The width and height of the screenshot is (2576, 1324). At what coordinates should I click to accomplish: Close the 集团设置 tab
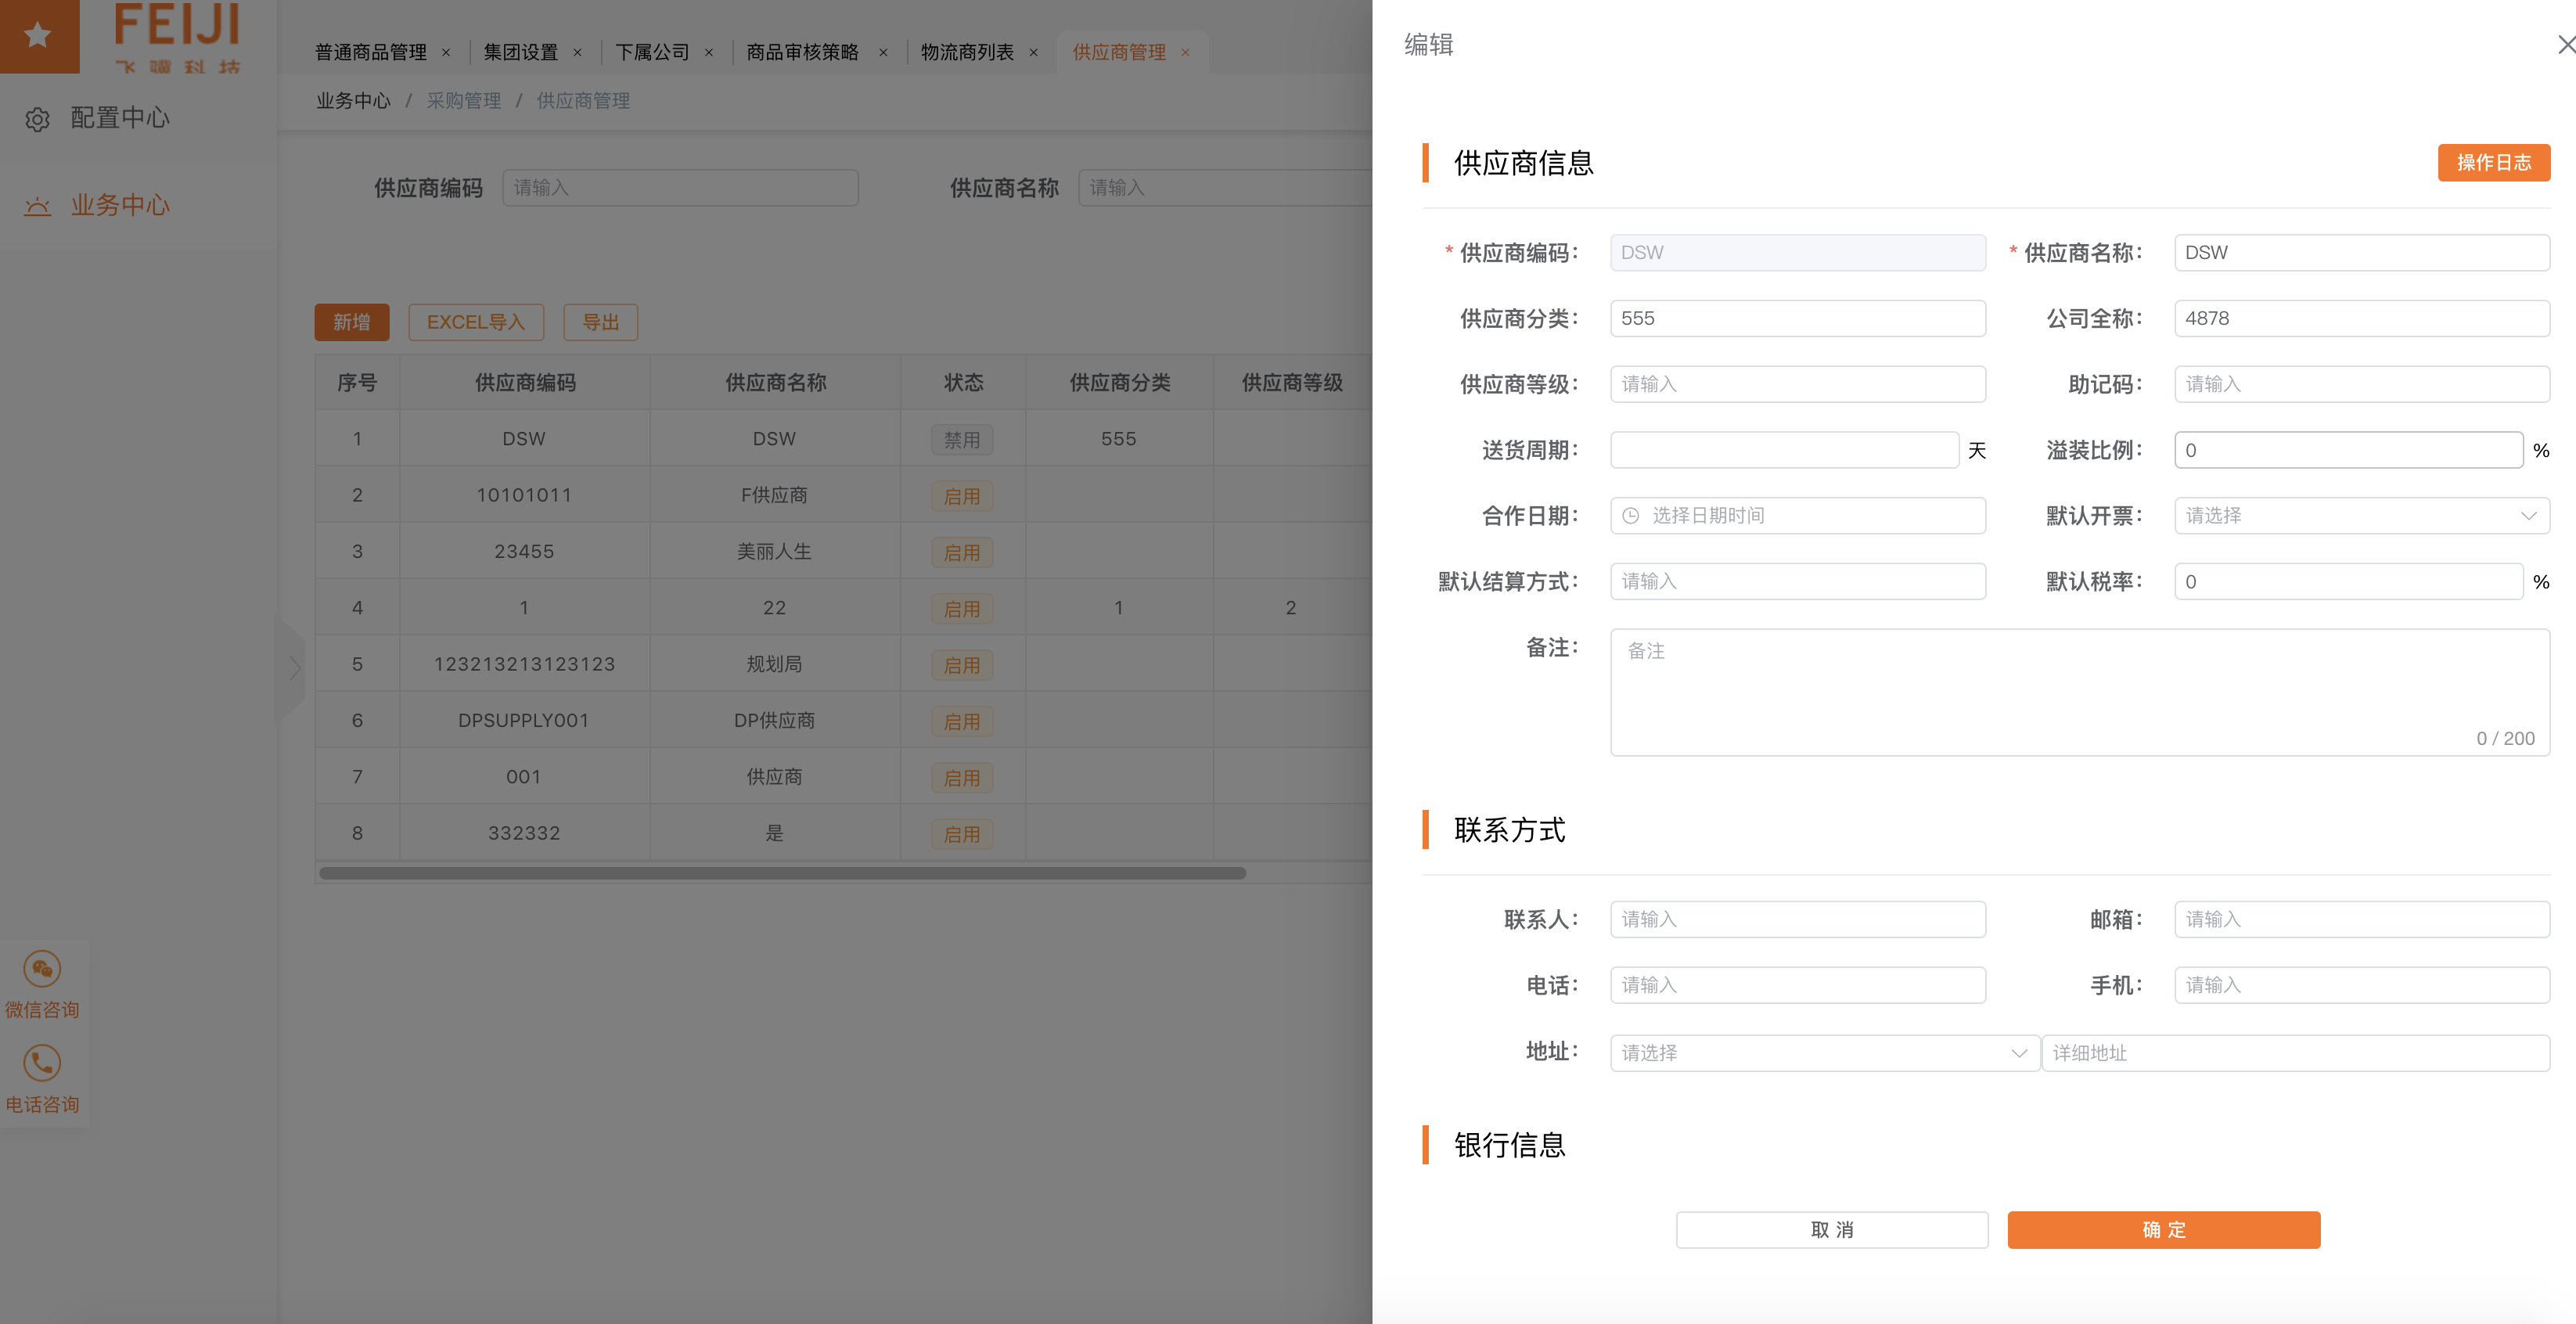pyautogui.click(x=577, y=52)
